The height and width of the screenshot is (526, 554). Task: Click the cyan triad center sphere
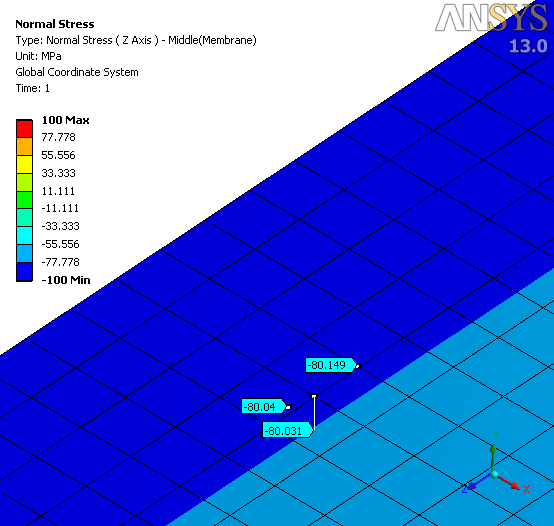(494, 475)
